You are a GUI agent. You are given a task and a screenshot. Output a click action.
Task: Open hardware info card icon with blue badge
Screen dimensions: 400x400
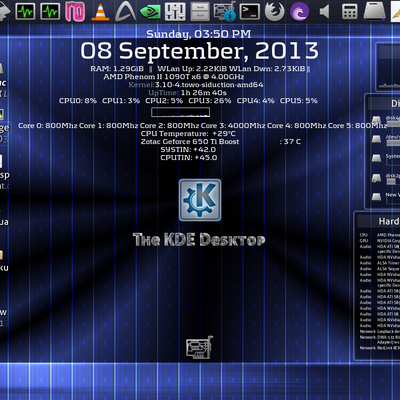click(225, 11)
